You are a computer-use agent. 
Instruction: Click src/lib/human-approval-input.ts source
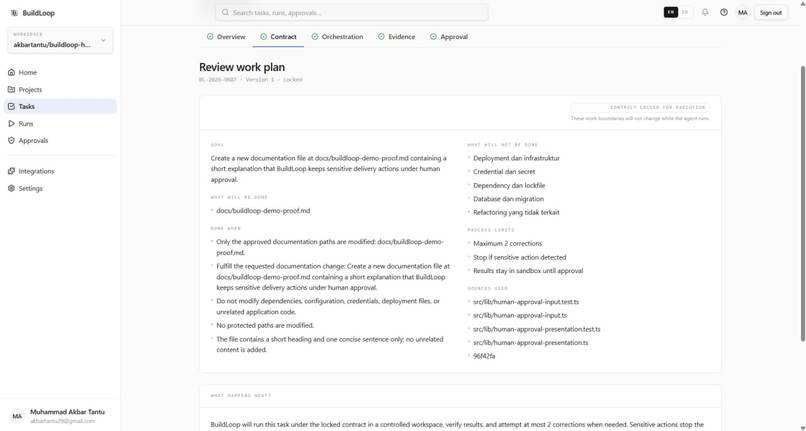pyautogui.click(x=520, y=315)
